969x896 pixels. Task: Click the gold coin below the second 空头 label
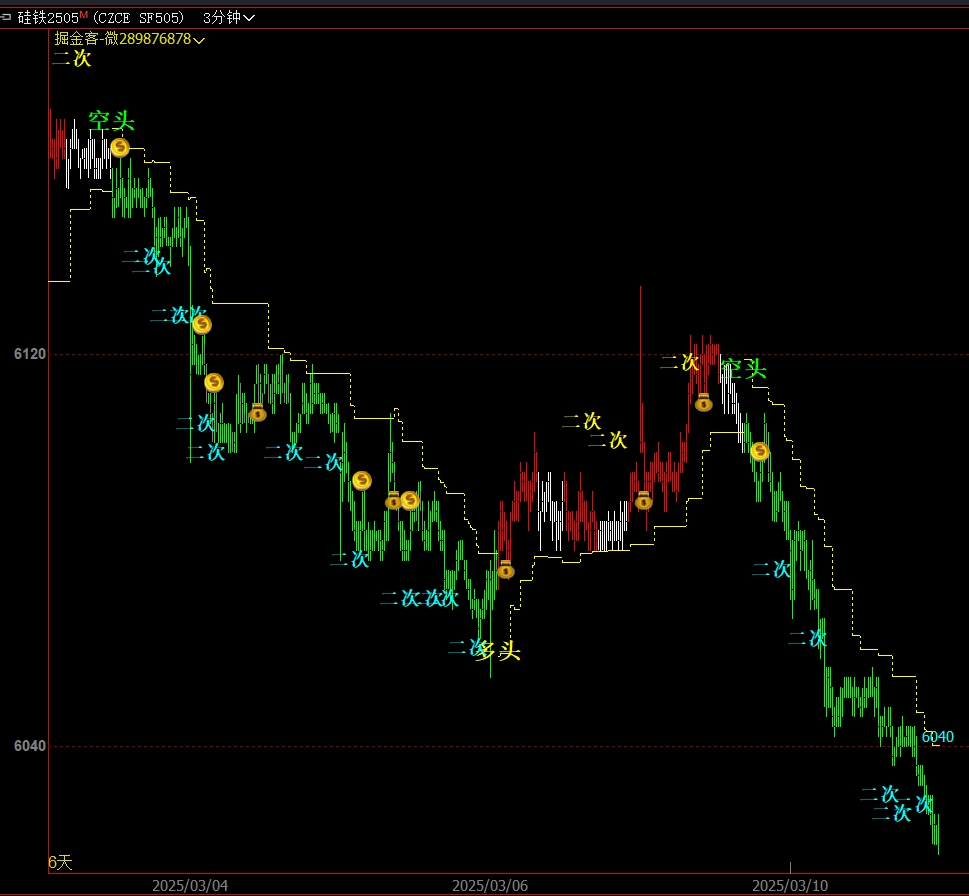pos(760,451)
